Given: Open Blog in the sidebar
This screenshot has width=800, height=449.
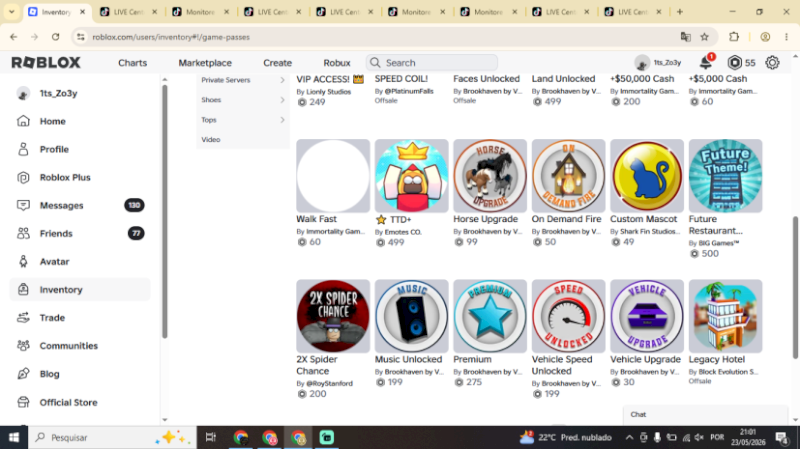Looking at the screenshot, I should coord(49,374).
